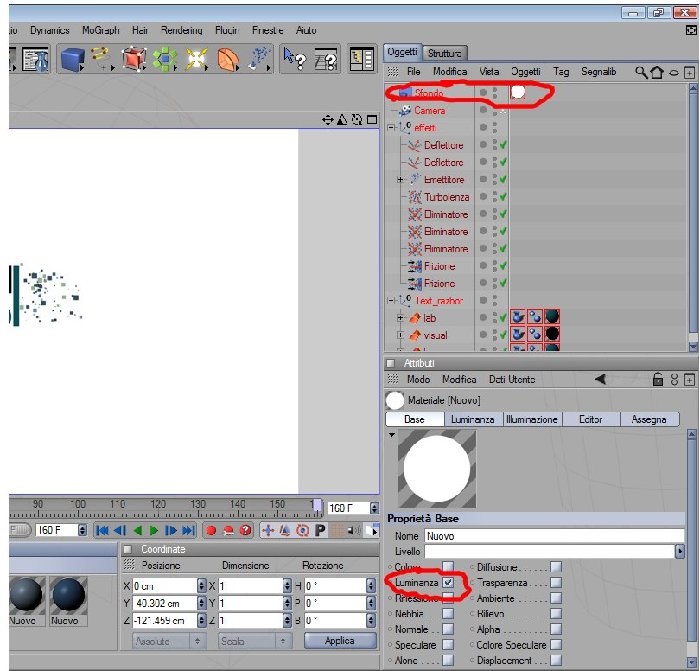Open the Dati Utente menu in Attributi
This screenshot has width=700, height=671.
click(x=512, y=379)
